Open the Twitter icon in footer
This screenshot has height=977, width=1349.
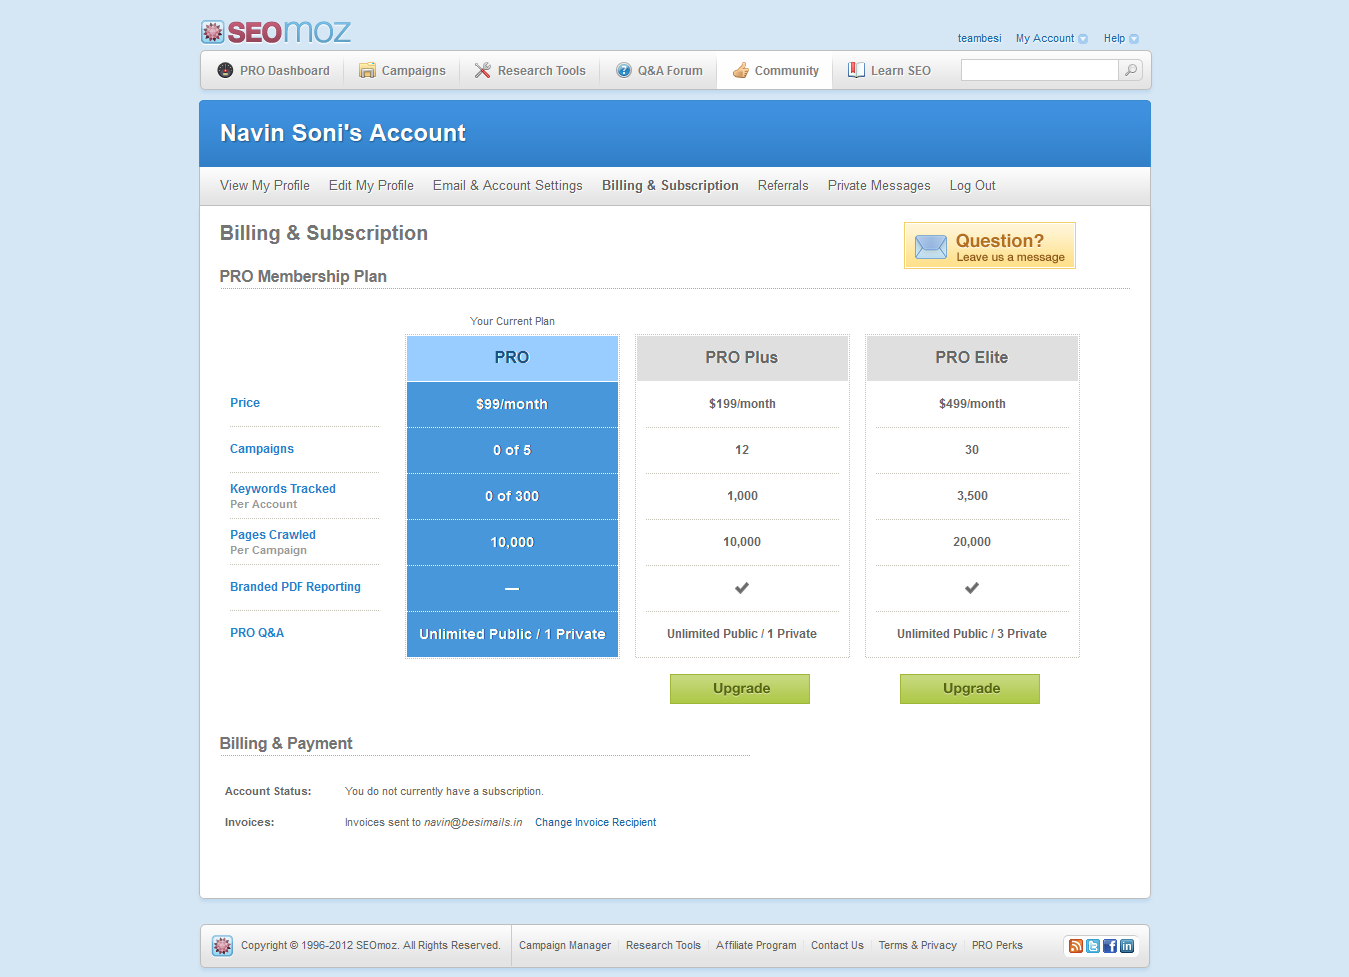click(x=1093, y=946)
